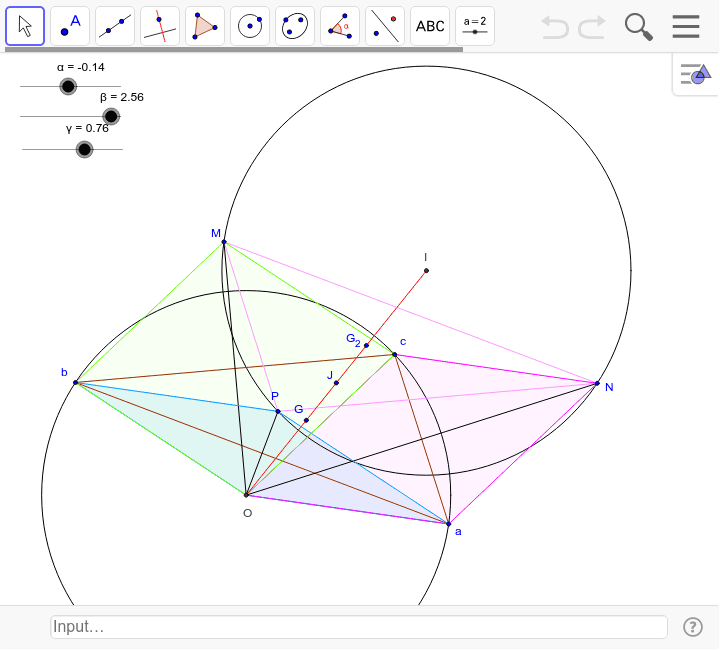Screen dimensions: 720x650
Task: Select point N on the large circle
Action: tap(597, 383)
